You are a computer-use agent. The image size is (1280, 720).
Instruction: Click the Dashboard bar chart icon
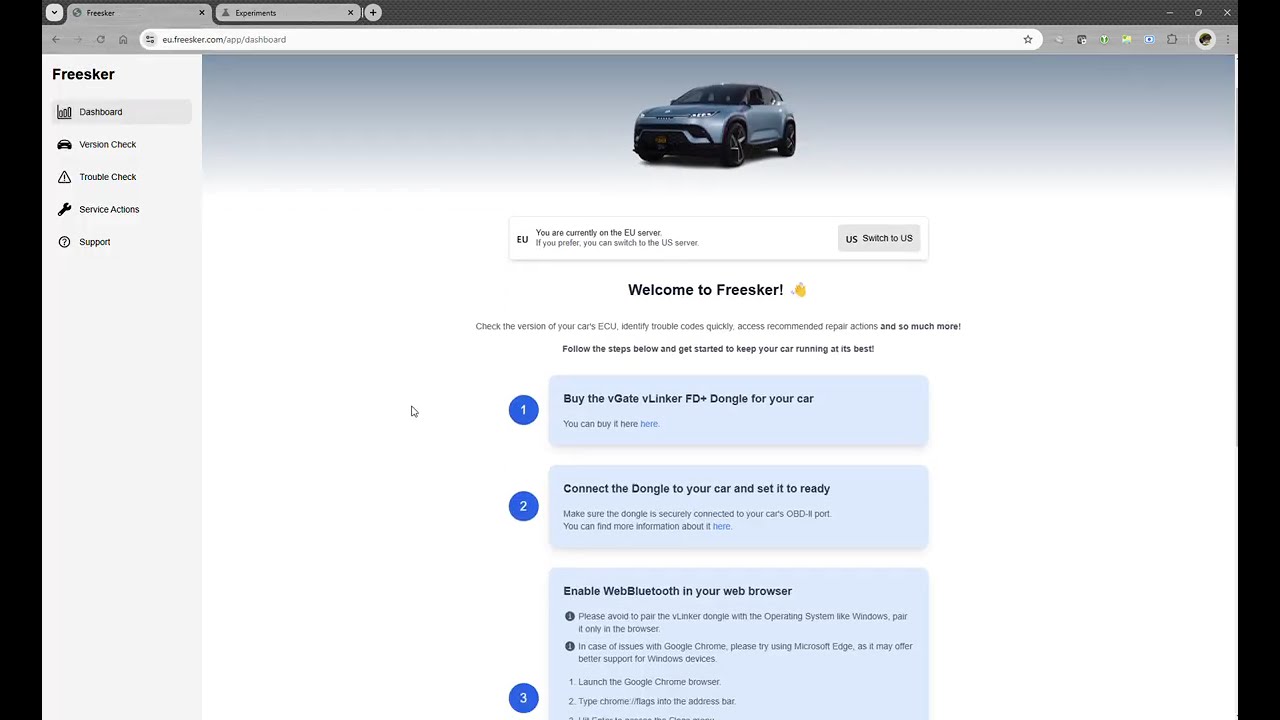coord(64,112)
